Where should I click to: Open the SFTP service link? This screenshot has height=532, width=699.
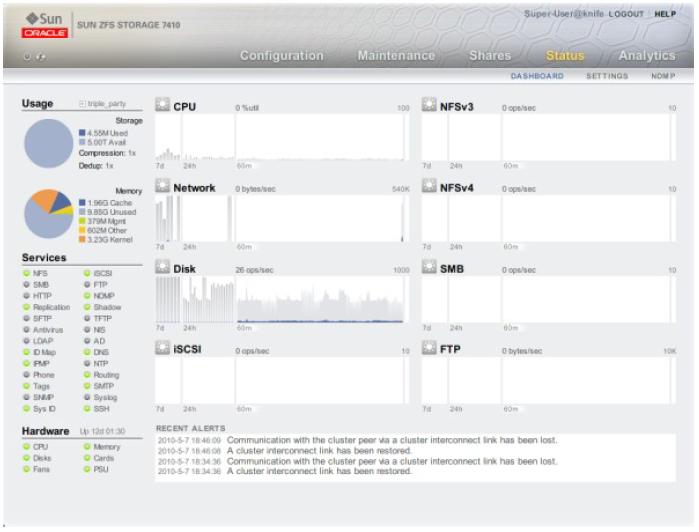[42, 318]
